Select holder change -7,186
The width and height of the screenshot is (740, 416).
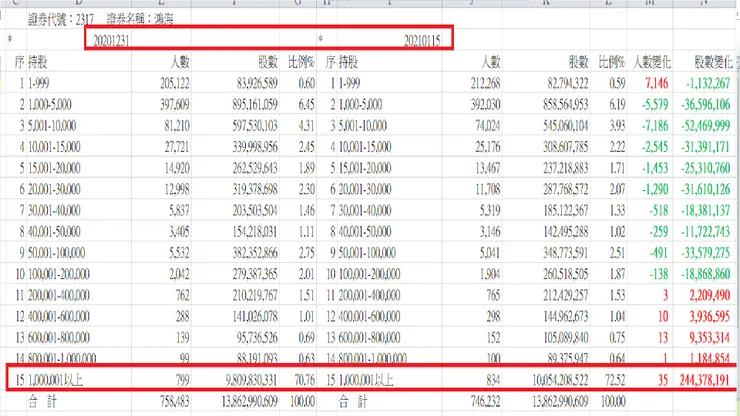coord(655,126)
